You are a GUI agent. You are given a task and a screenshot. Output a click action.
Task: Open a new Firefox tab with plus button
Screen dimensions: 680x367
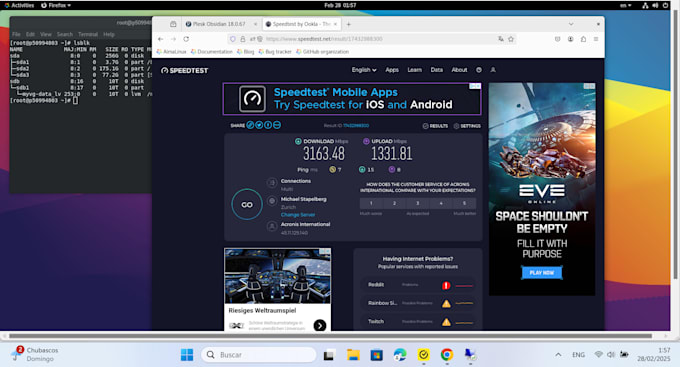click(x=348, y=24)
